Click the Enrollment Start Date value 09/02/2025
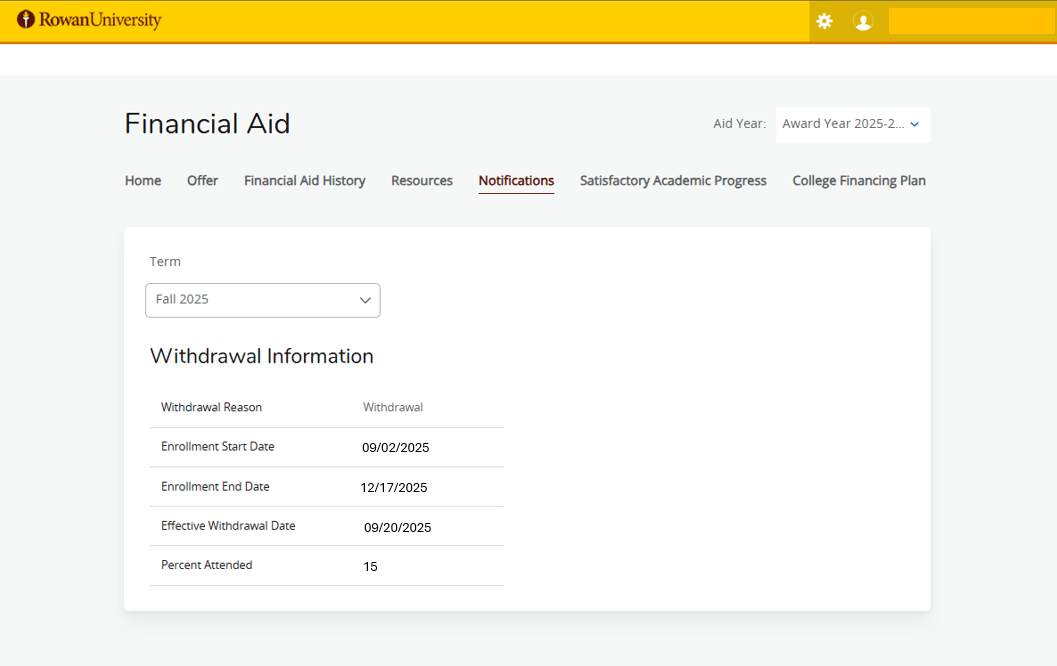The width and height of the screenshot is (1057, 666). coord(395,448)
